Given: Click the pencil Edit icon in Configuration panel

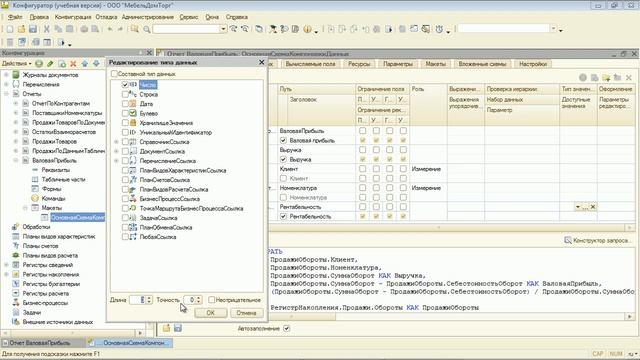Looking at the screenshot, I should [50, 64].
